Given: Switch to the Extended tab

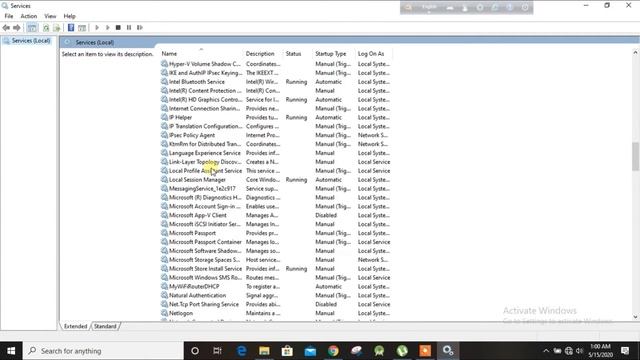Looking at the screenshot, I should click(76, 326).
